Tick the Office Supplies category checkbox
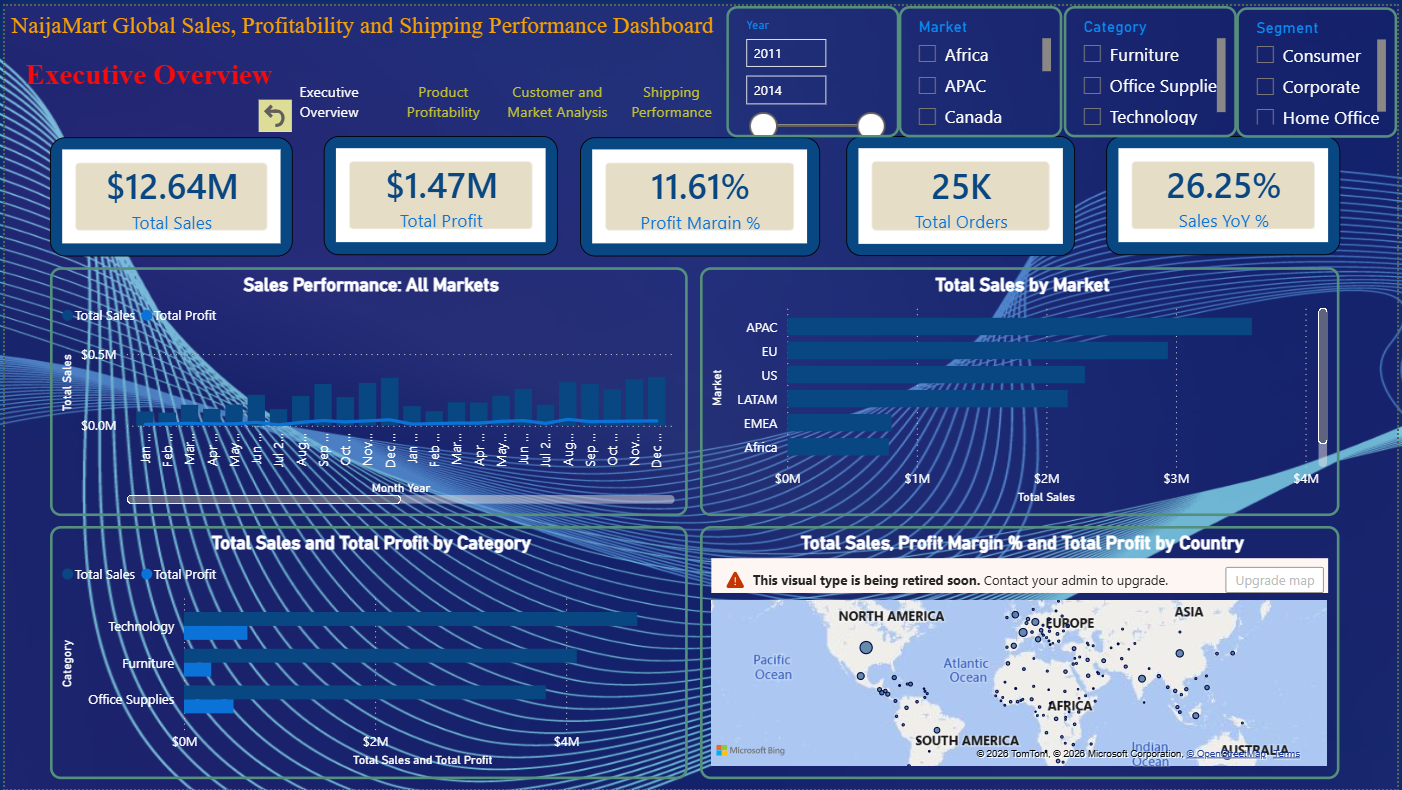 click(1092, 85)
